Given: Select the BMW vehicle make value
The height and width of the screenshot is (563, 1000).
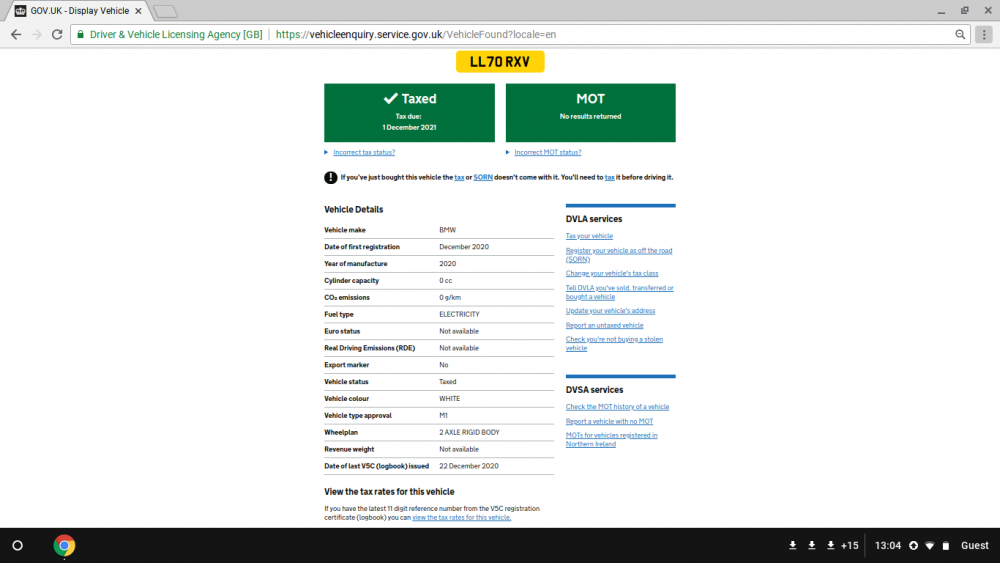Looking at the screenshot, I should [x=447, y=230].
